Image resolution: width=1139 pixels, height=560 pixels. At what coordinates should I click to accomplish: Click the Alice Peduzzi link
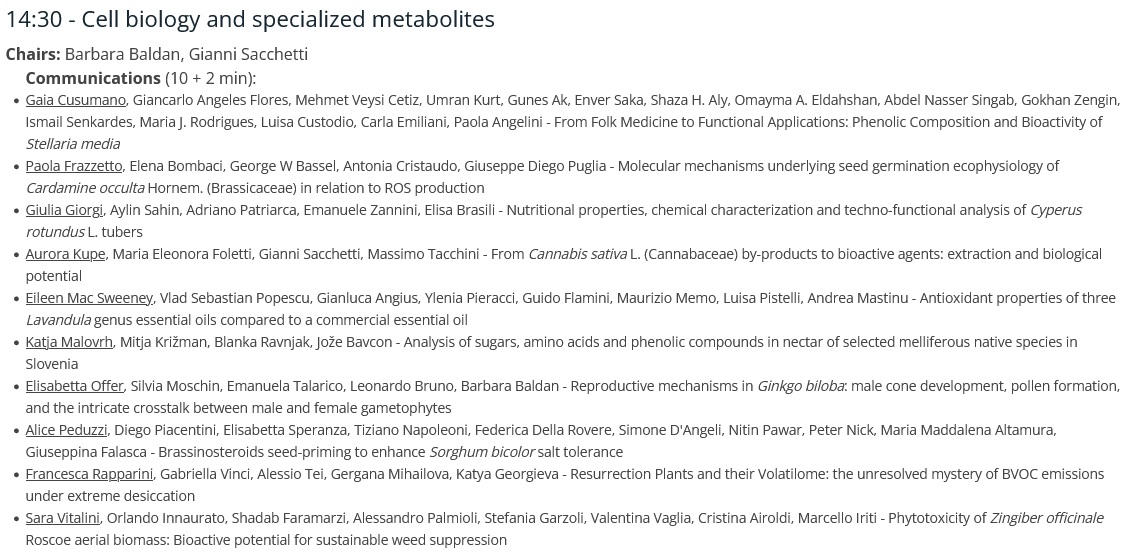pyautogui.click(x=66, y=431)
